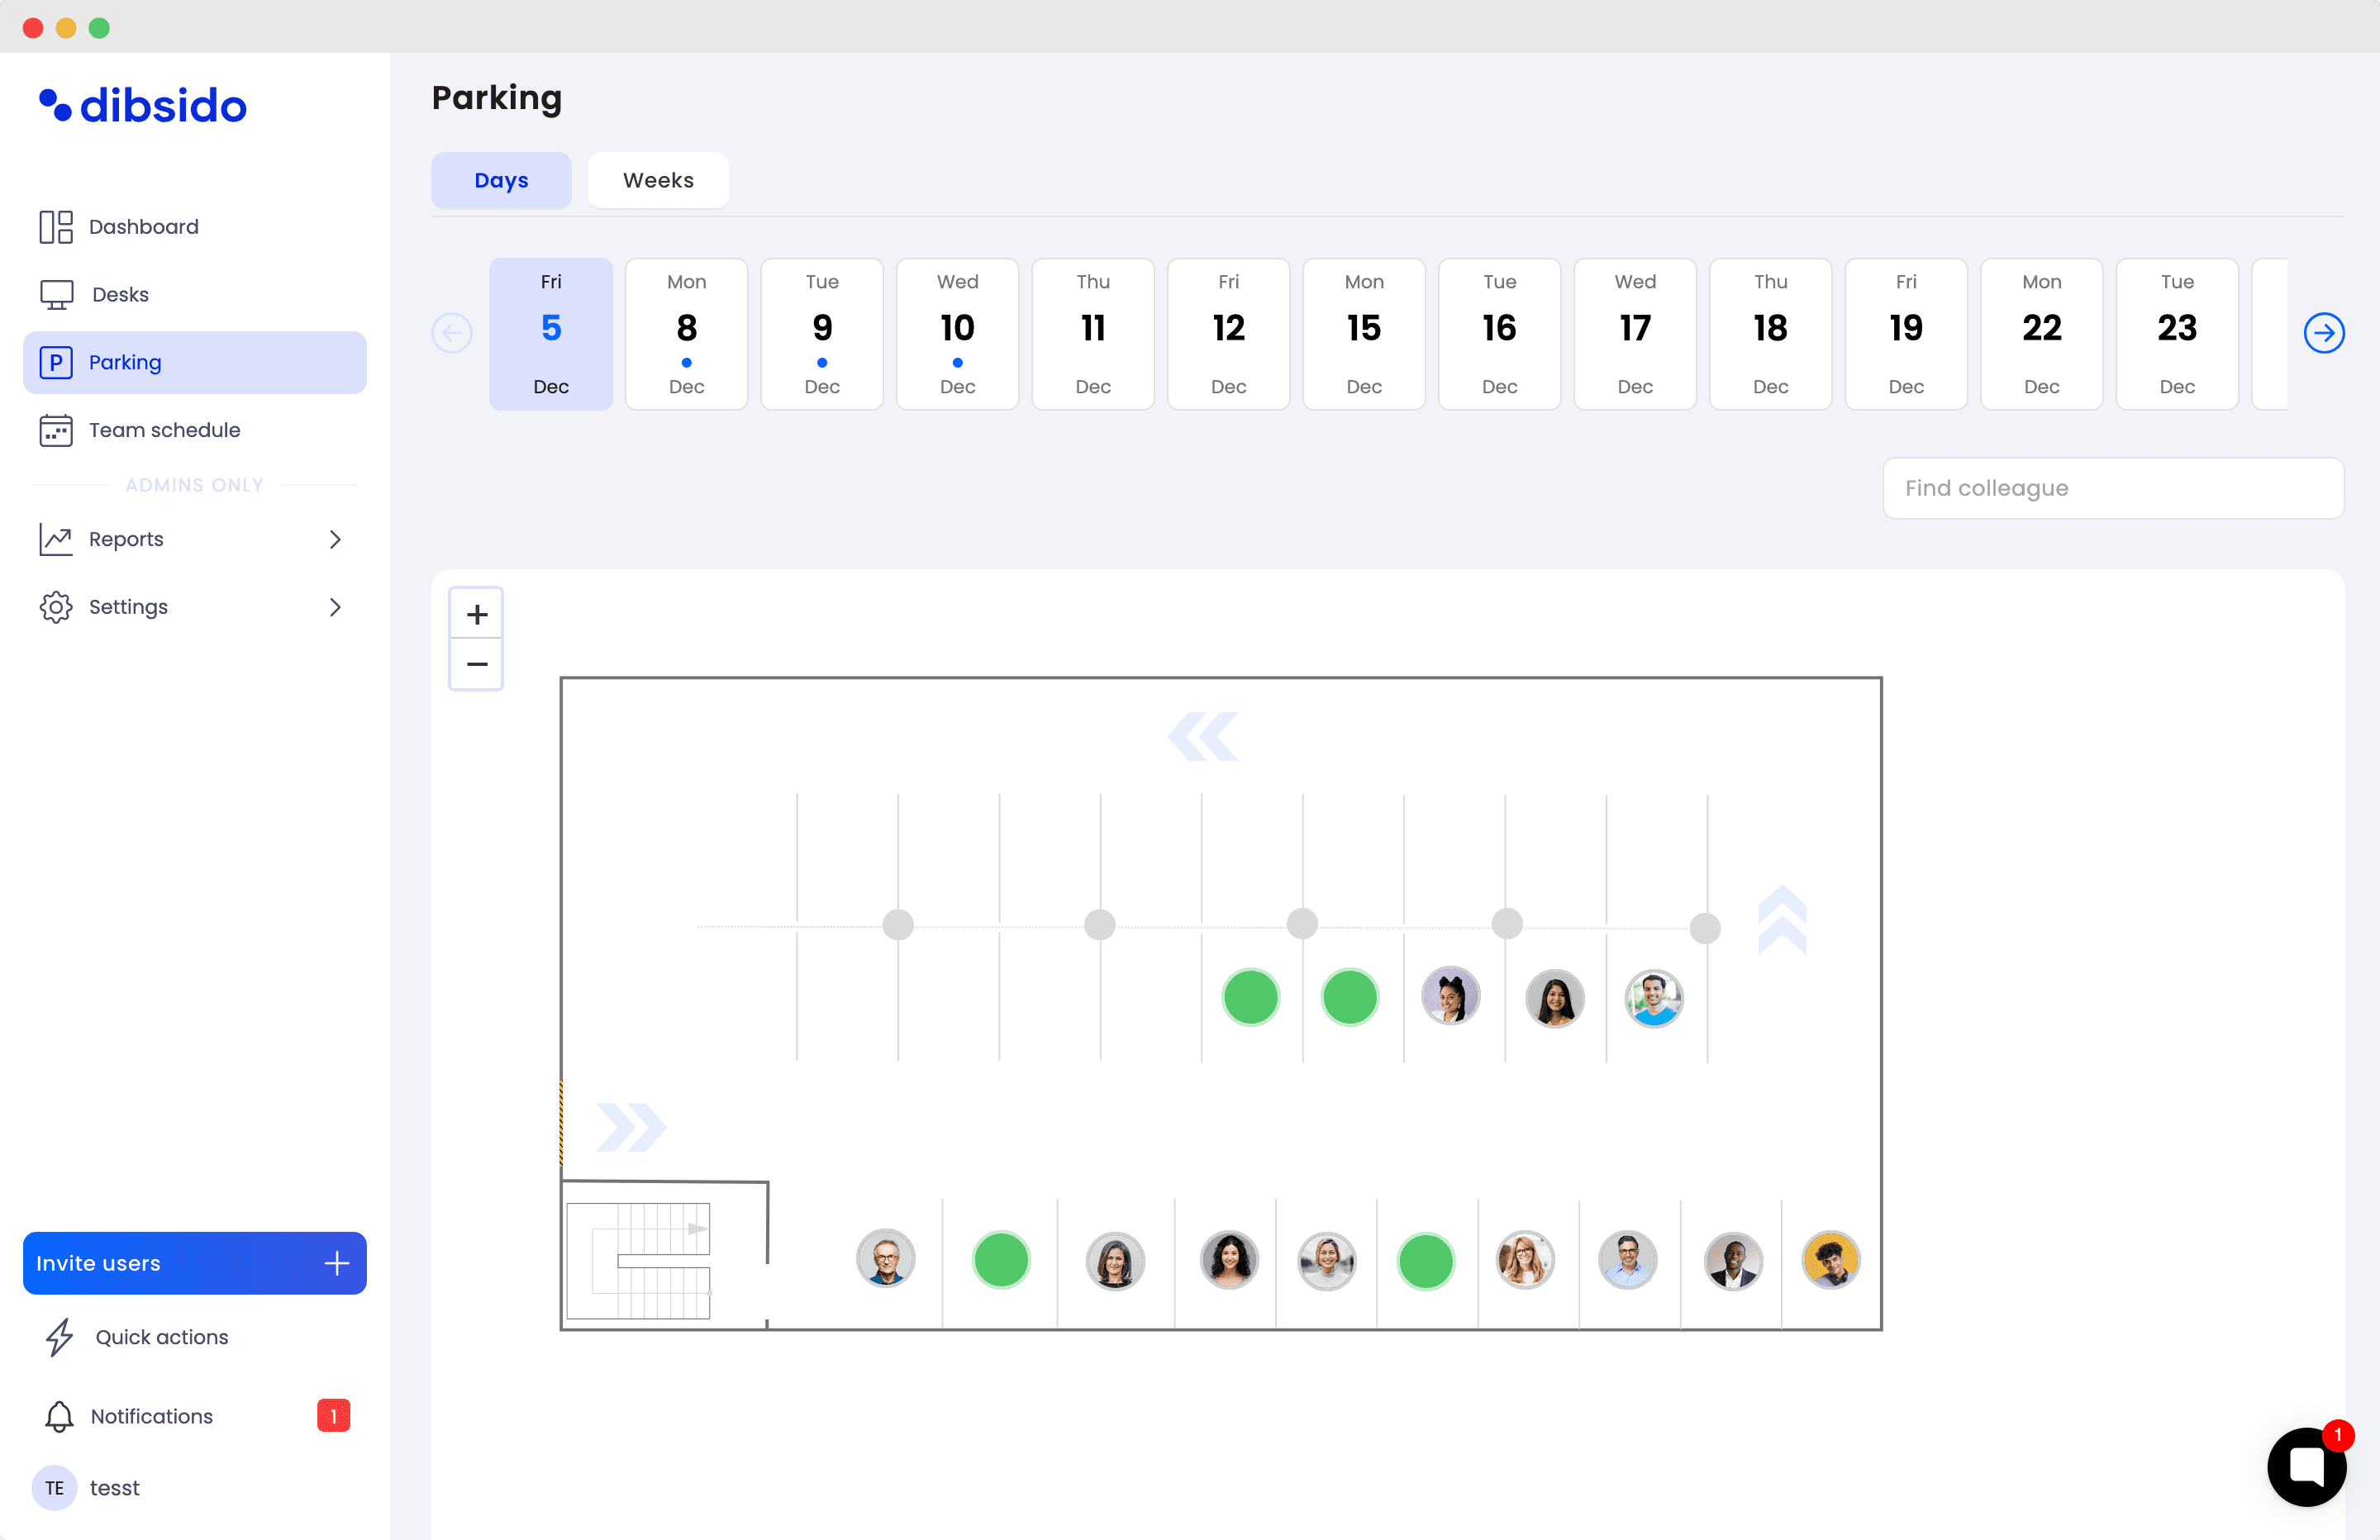2380x1540 pixels.
Task: Switch to the Weeks view tab
Action: (x=658, y=180)
